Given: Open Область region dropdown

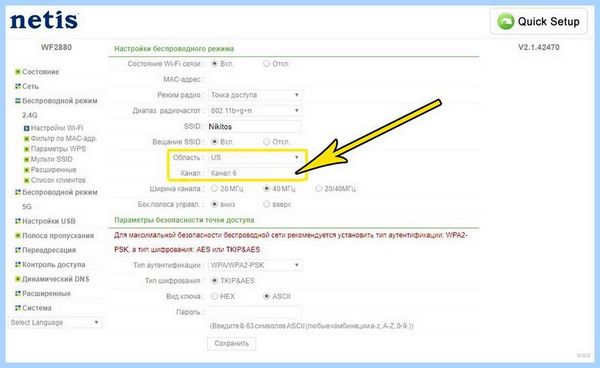Looking at the screenshot, I should [x=255, y=158].
